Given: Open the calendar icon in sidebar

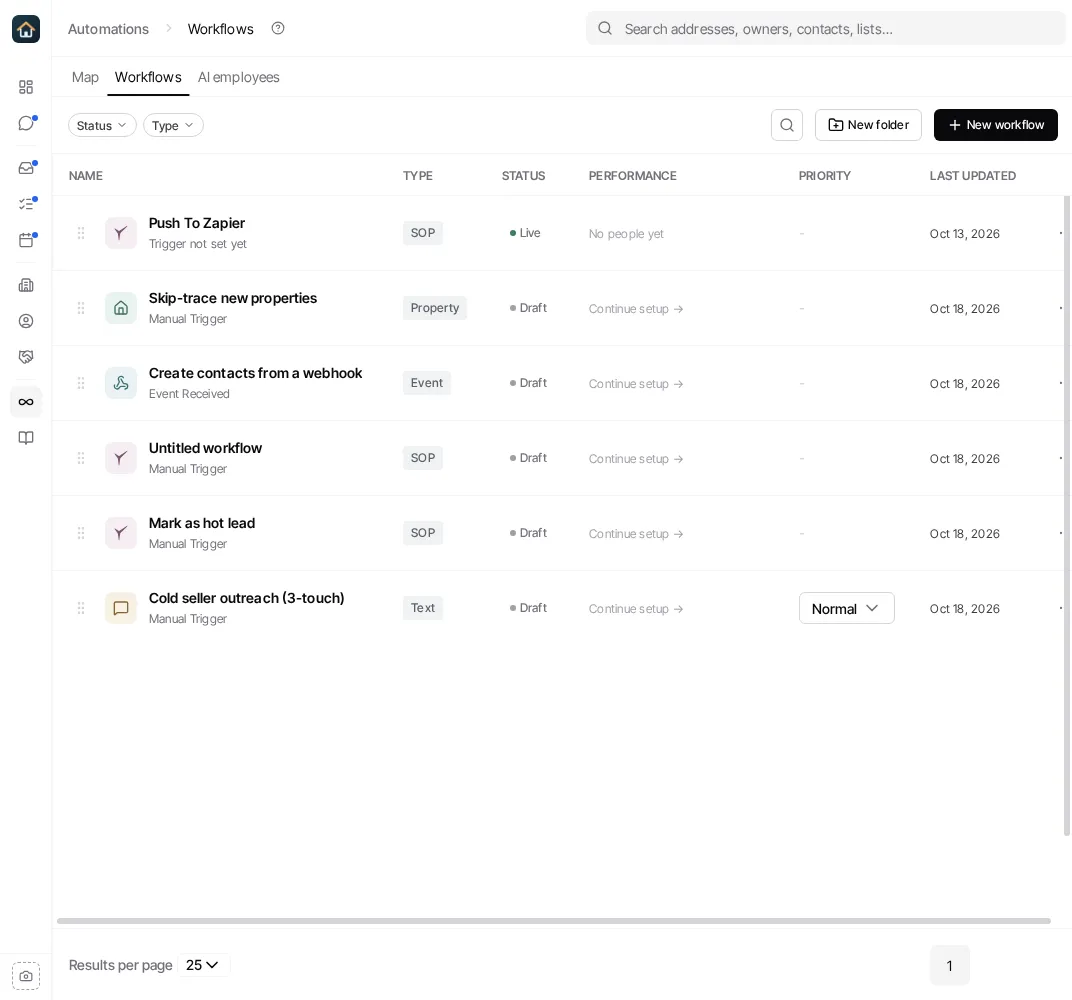Looking at the screenshot, I should tap(26, 240).
